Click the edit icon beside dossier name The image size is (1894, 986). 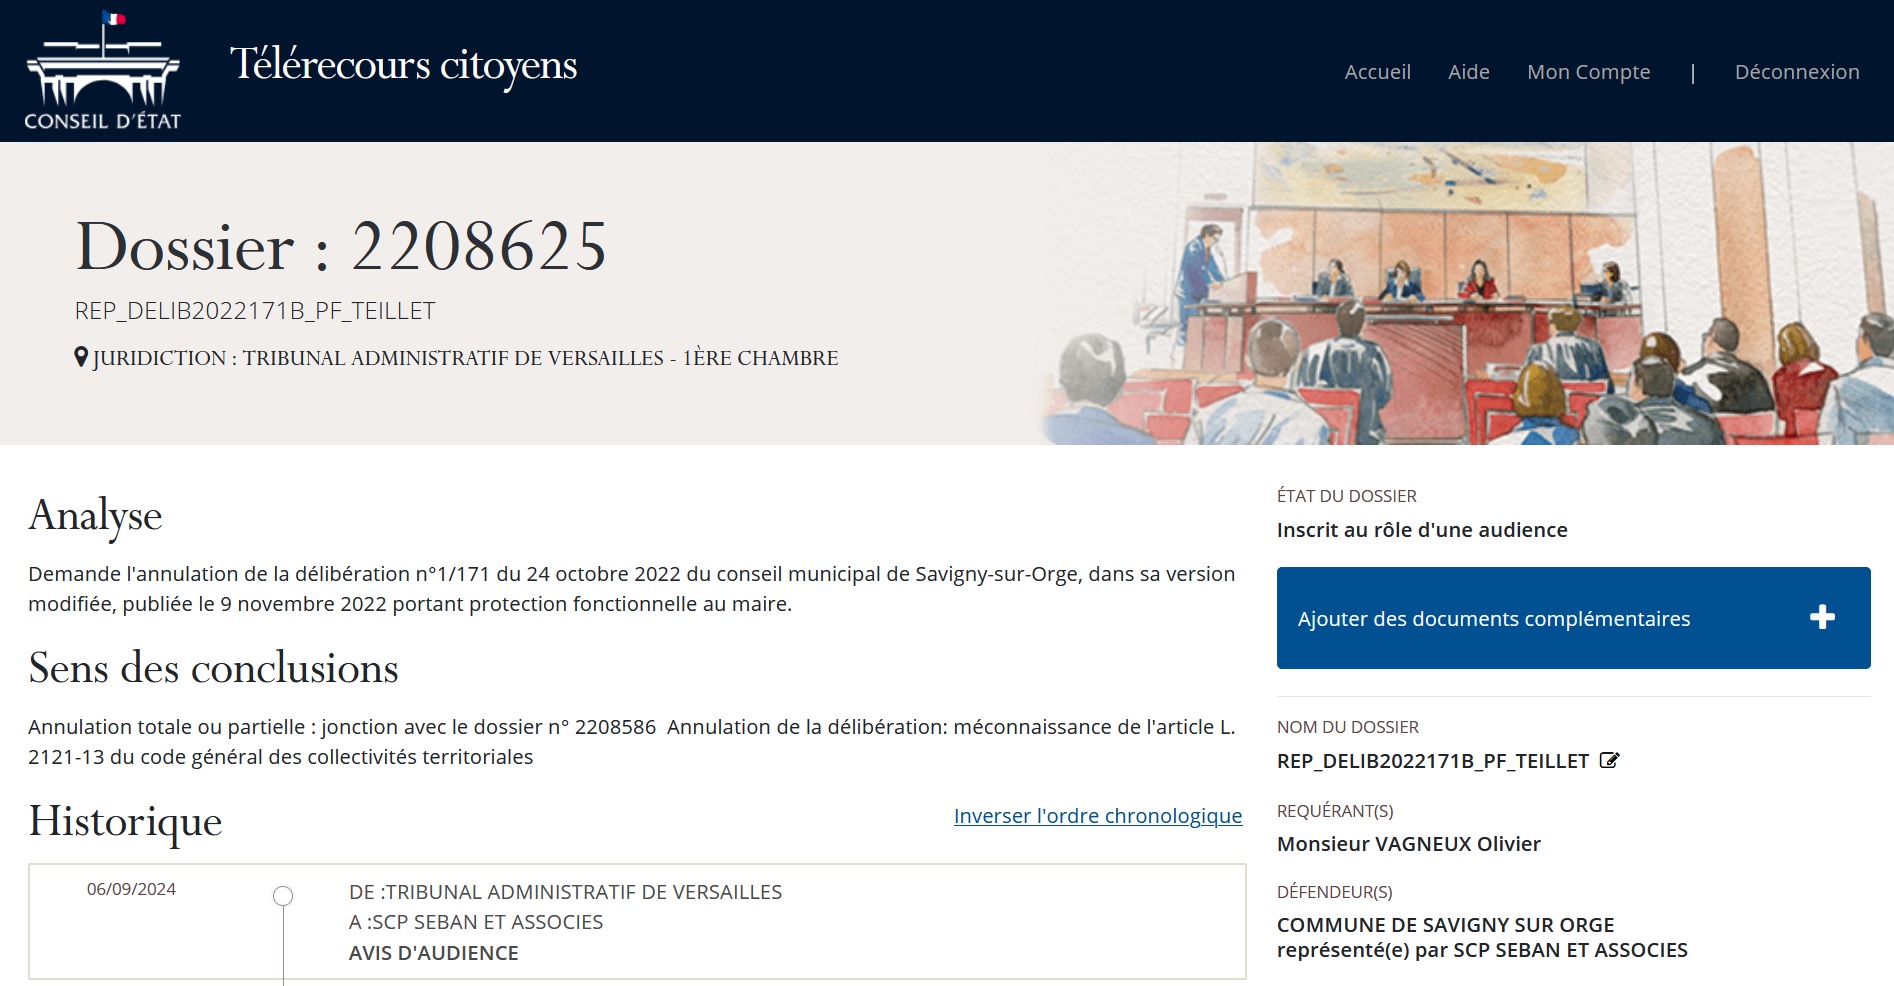click(x=1609, y=761)
